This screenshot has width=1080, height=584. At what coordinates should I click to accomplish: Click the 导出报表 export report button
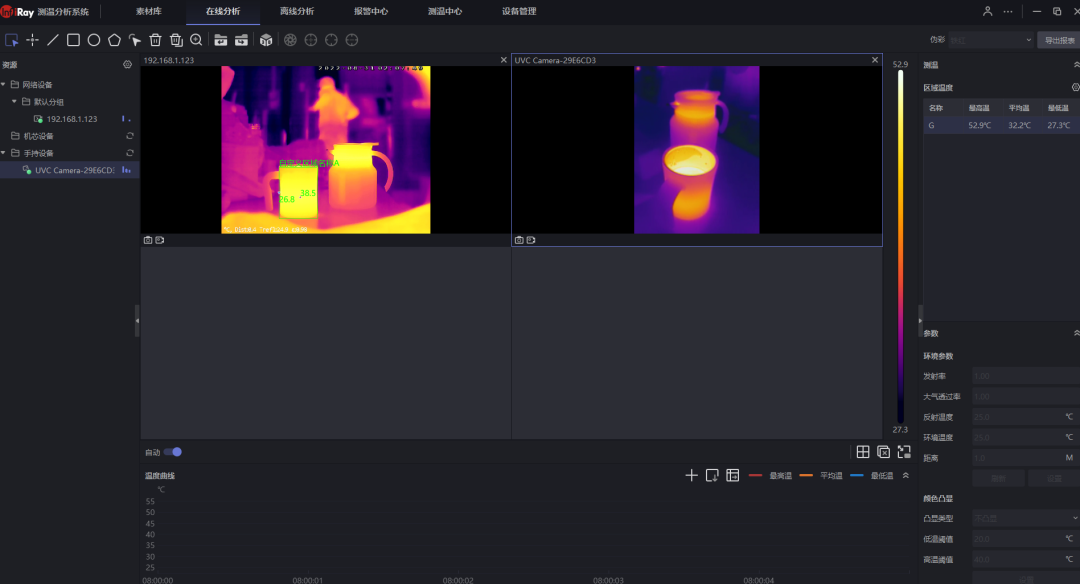(x=1059, y=40)
